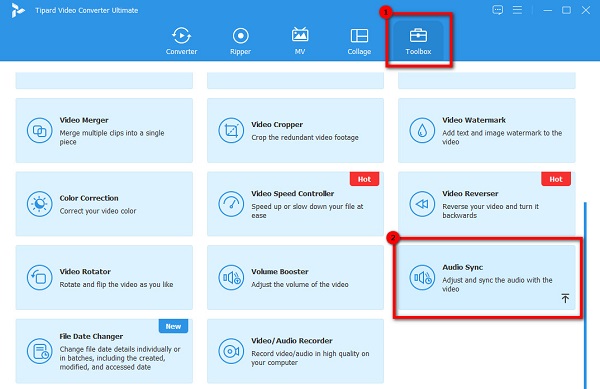Click the Video Rotator rotate icon

pos(39,277)
